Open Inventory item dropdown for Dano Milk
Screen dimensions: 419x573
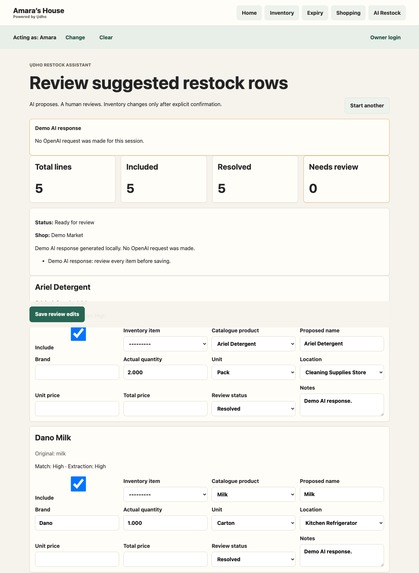(165, 494)
